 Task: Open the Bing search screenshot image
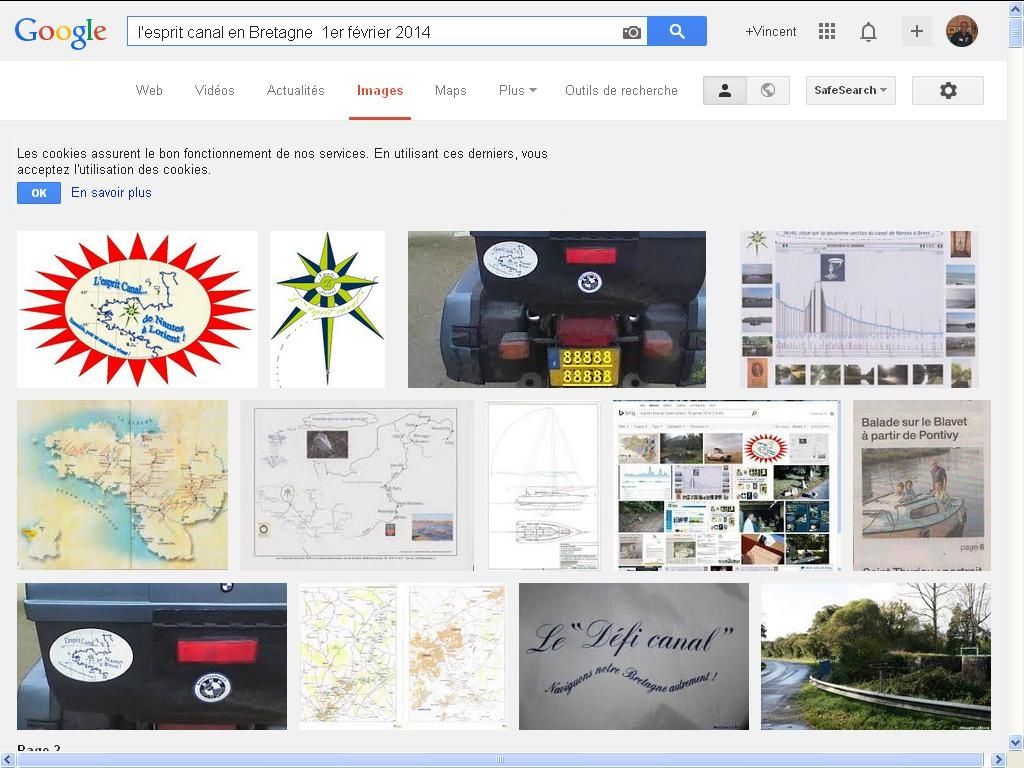[726, 485]
